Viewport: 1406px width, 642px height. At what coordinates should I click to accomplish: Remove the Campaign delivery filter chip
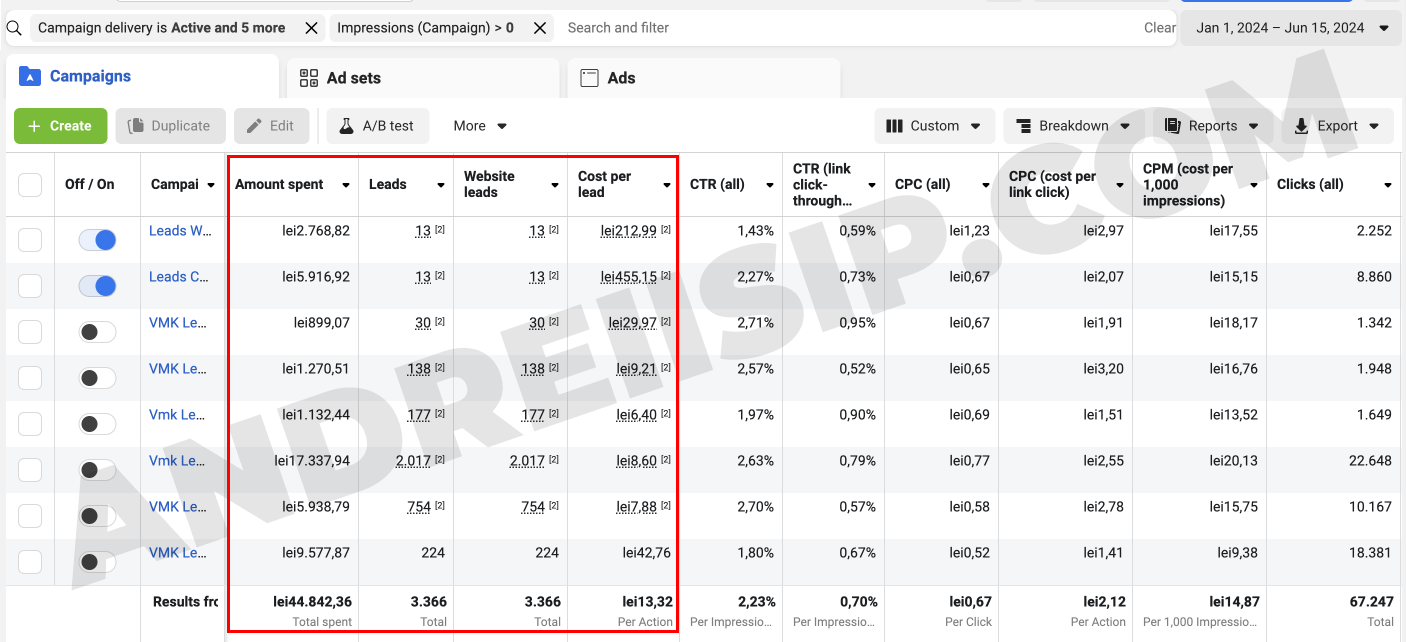point(312,28)
